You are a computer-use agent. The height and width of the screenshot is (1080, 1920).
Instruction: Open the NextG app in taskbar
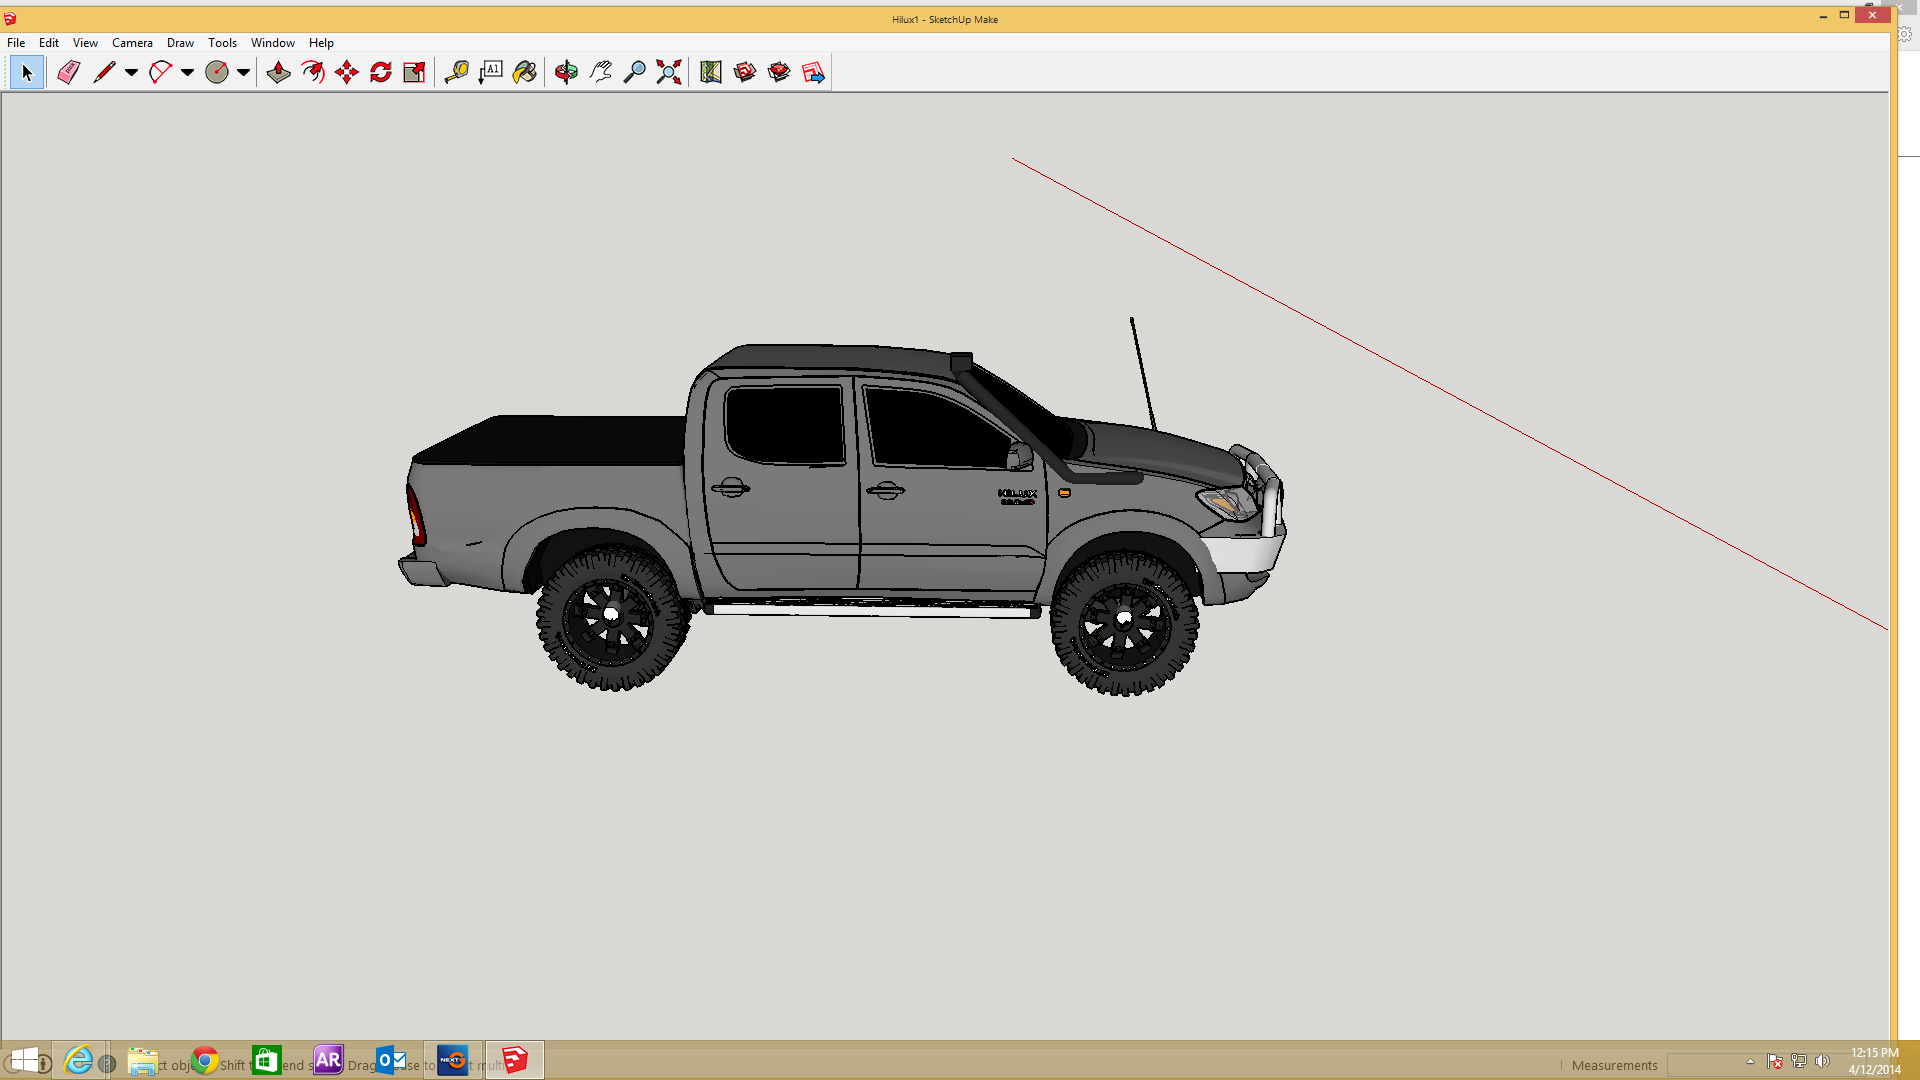[453, 1060]
